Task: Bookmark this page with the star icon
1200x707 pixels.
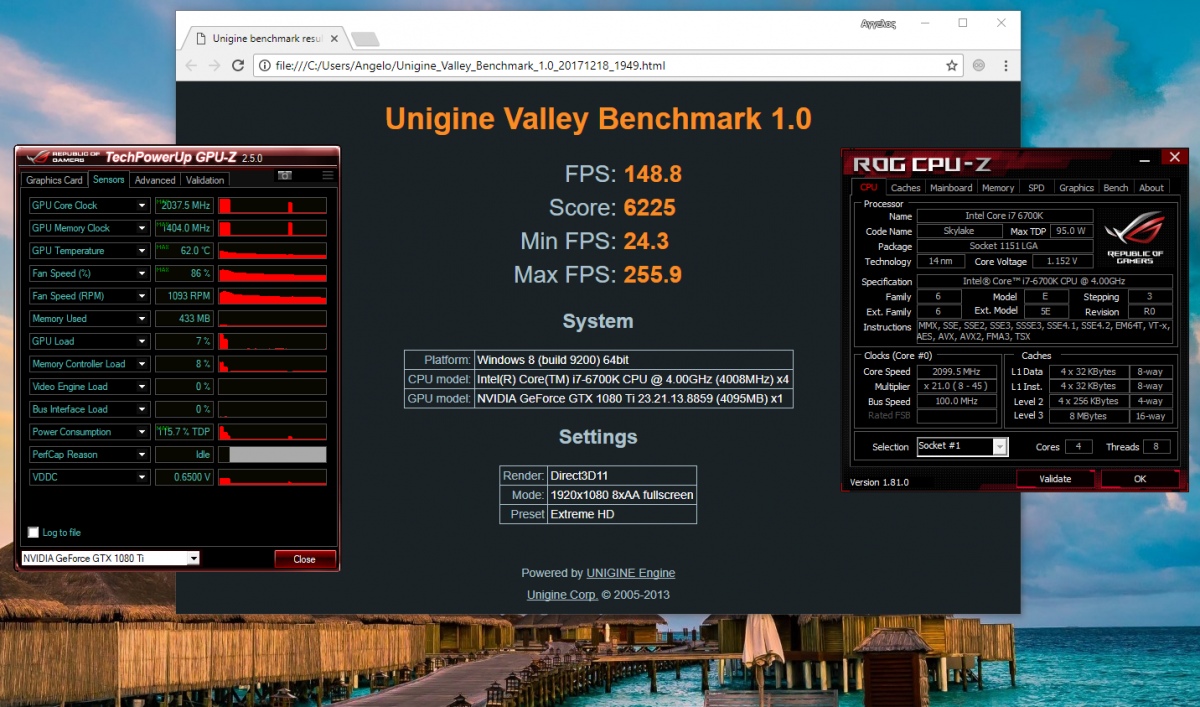Action: (x=952, y=65)
